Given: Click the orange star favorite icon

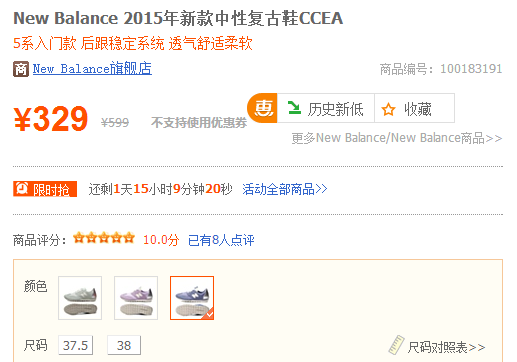Looking at the screenshot, I should (388, 109).
